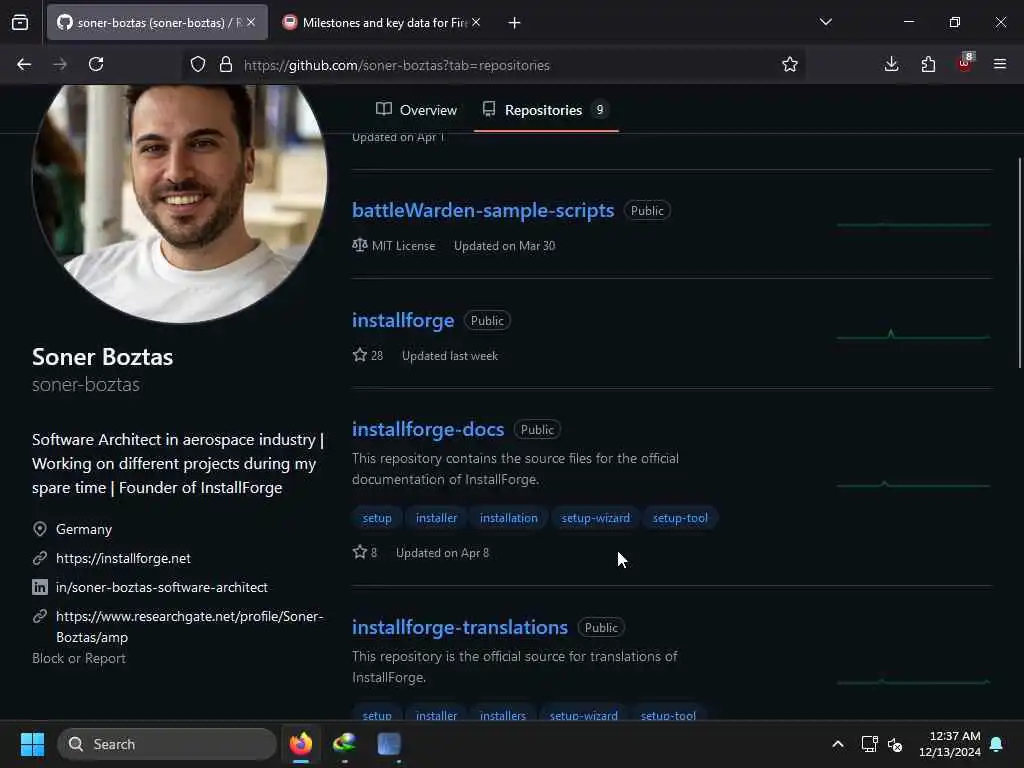
Task: Open Firefox View tab list icon
Action: (x=20, y=22)
